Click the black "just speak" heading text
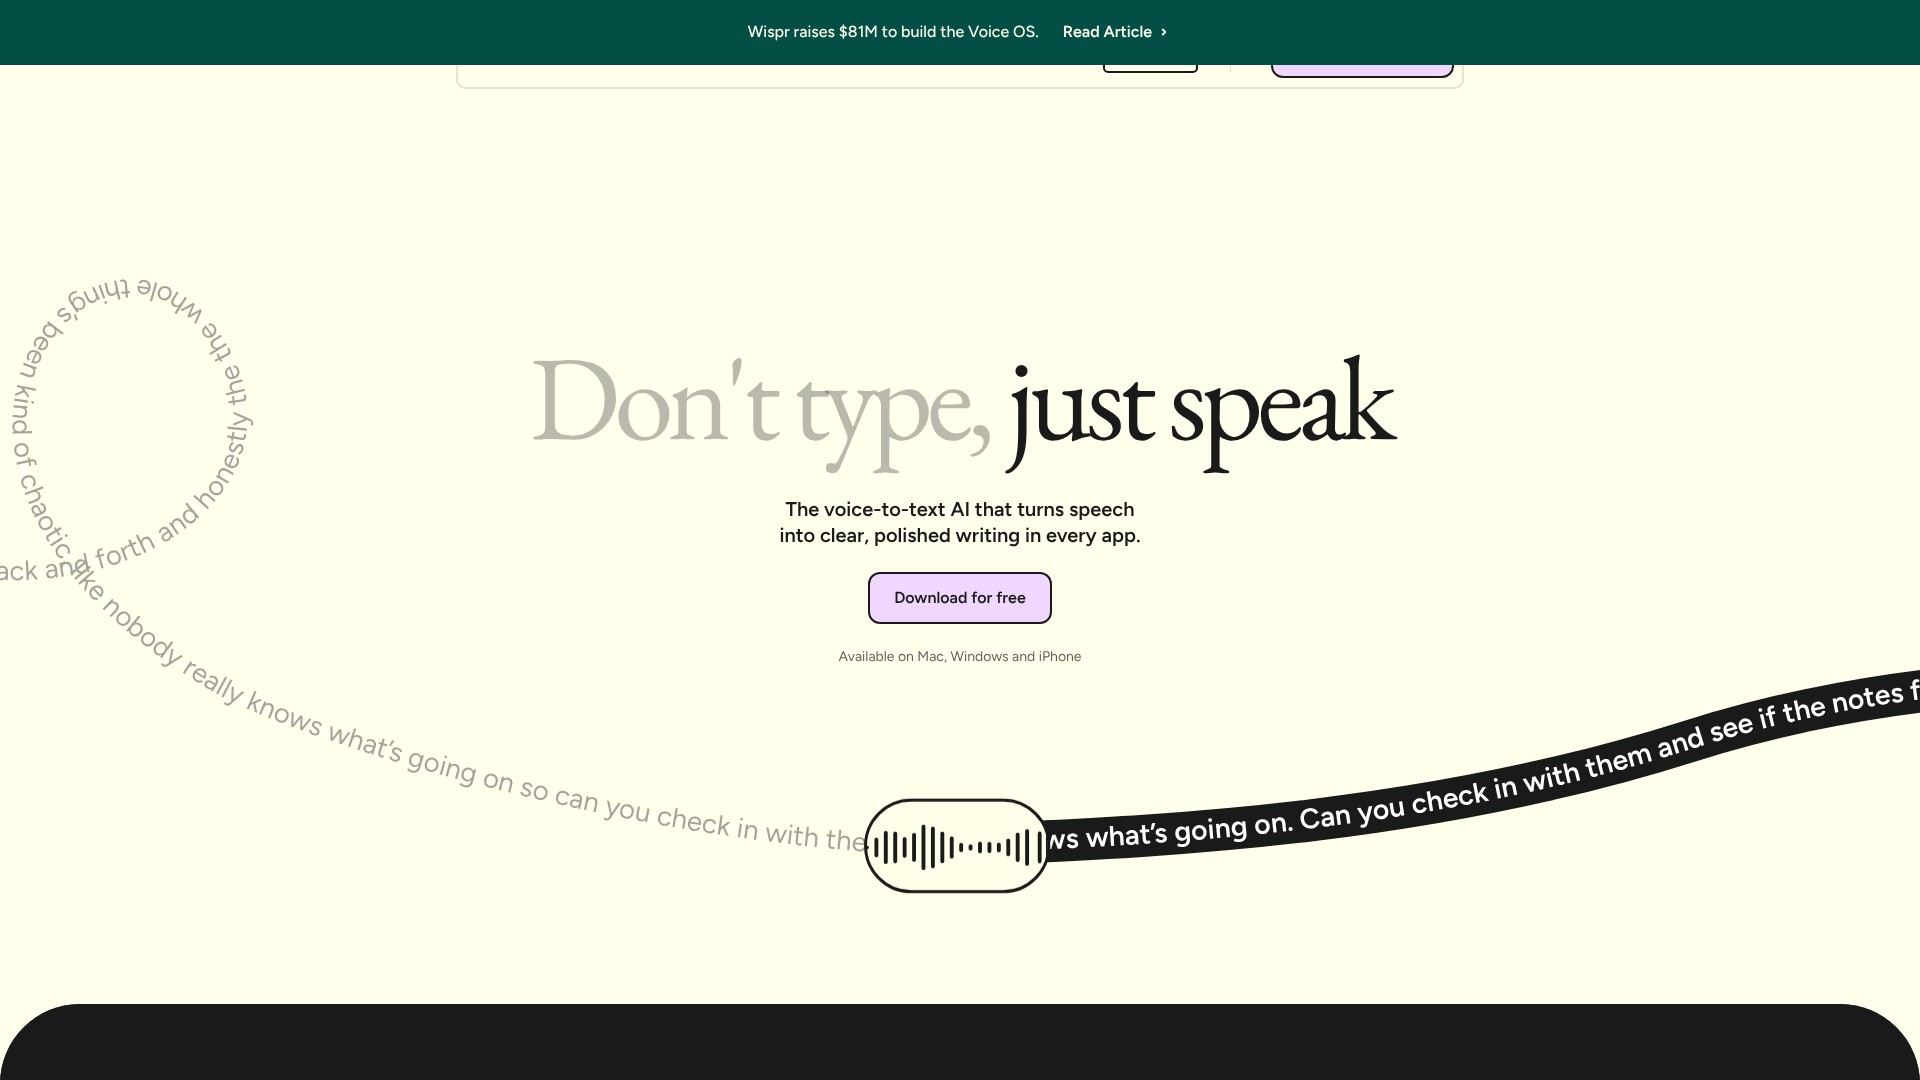1920x1080 pixels. (1200, 408)
